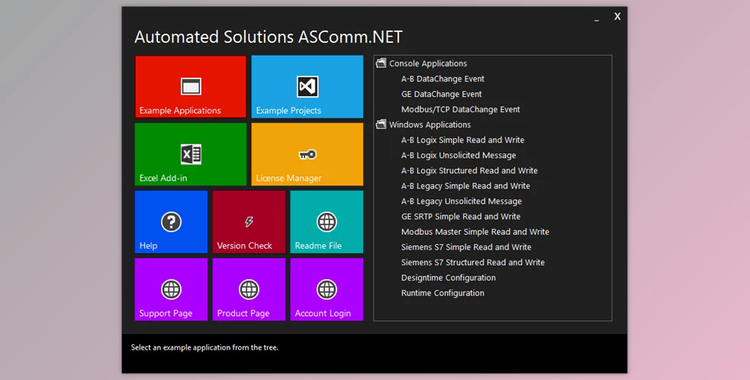
Task: Choose A-B Logix Simple Read and Write
Action: click(x=463, y=140)
